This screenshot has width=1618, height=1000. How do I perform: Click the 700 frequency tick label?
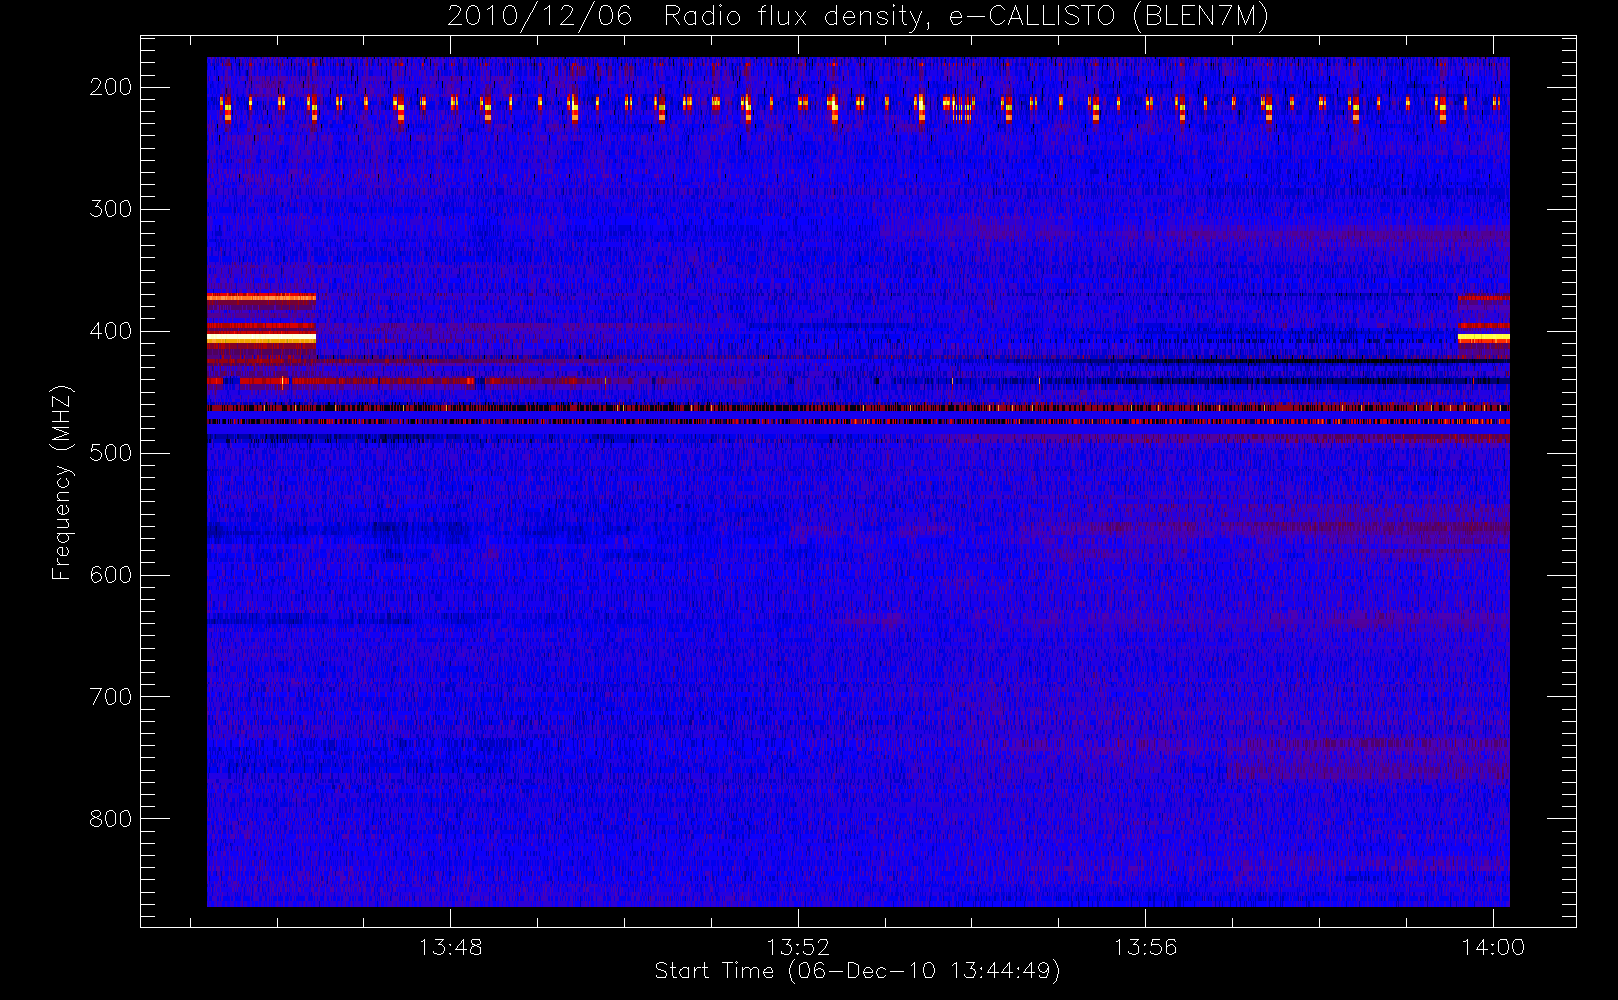coord(111,697)
